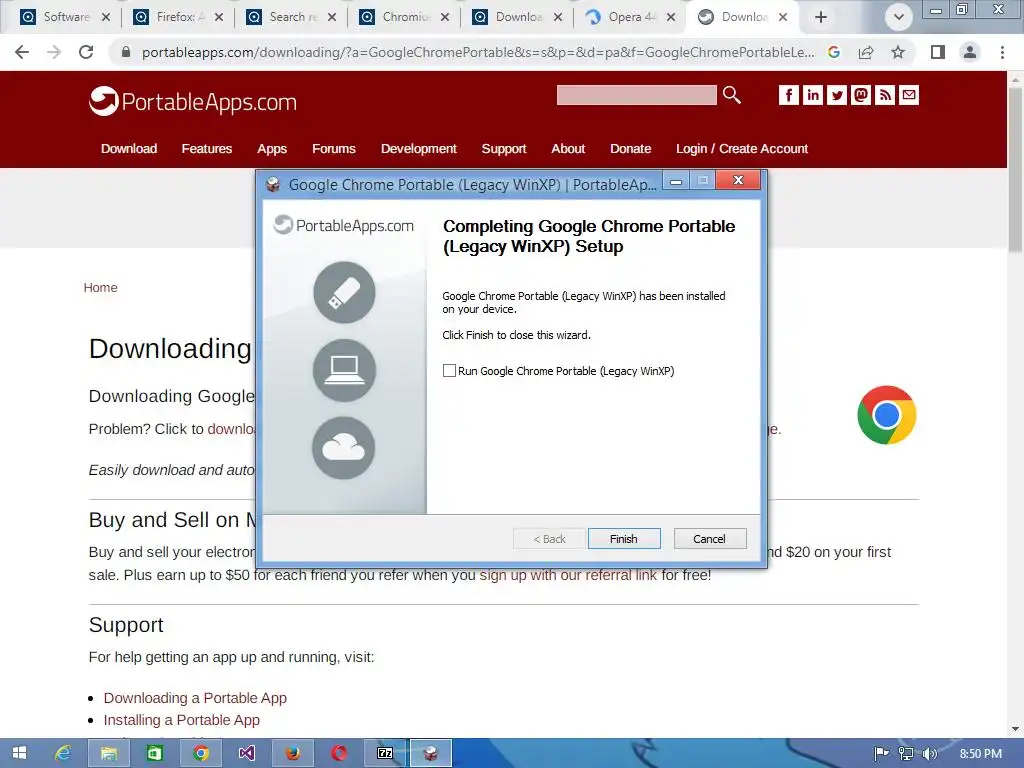Open Visual Studio from taskbar
This screenshot has width=1024, height=768.
click(247, 753)
